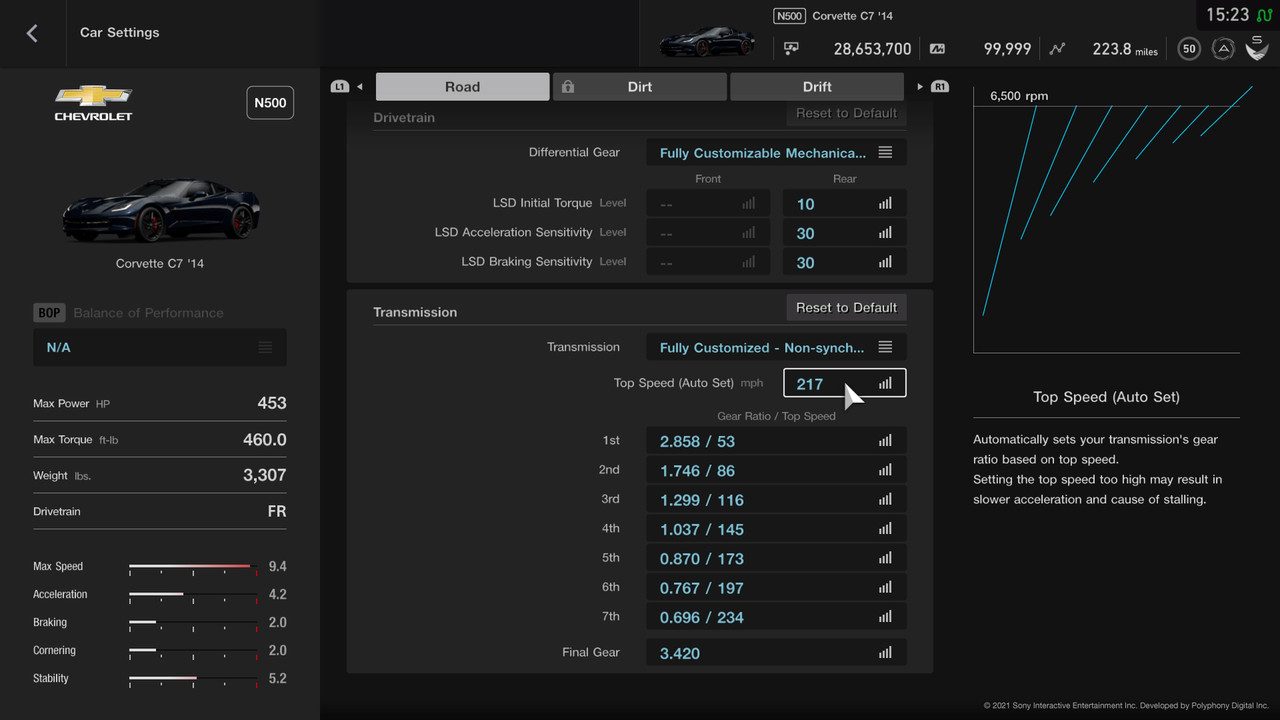This screenshot has width=1280, height=720.
Task: Click the S sportsmanship rating icon
Action: click(x=1257, y=47)
